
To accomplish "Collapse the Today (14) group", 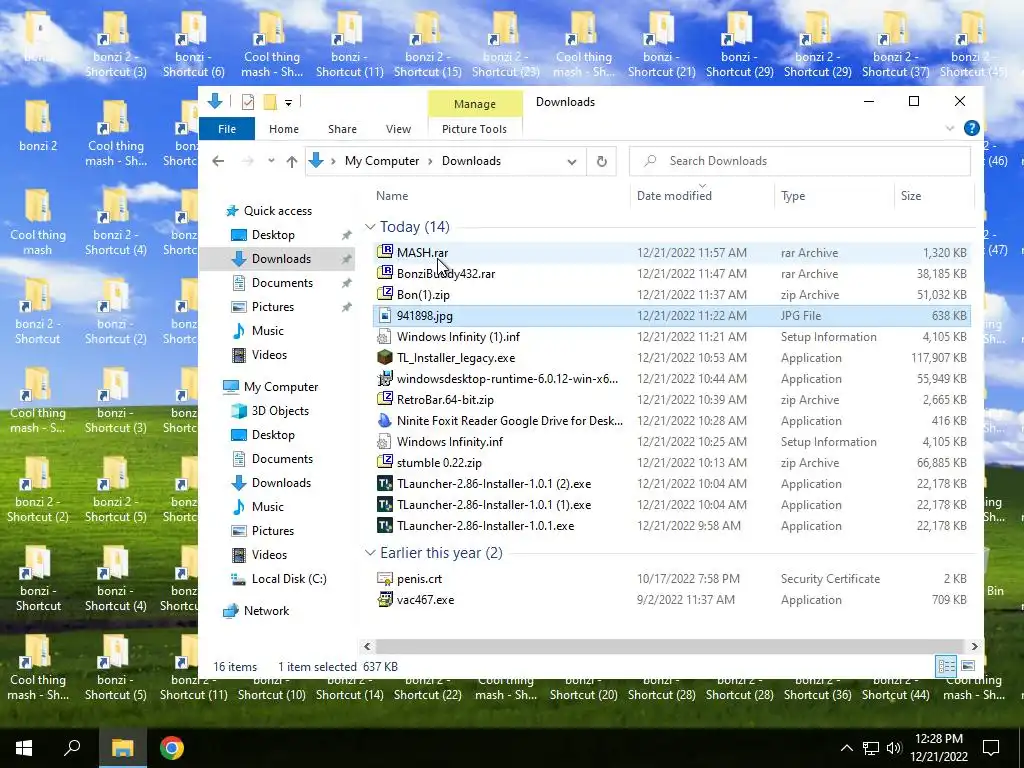I will pos(370,227).
